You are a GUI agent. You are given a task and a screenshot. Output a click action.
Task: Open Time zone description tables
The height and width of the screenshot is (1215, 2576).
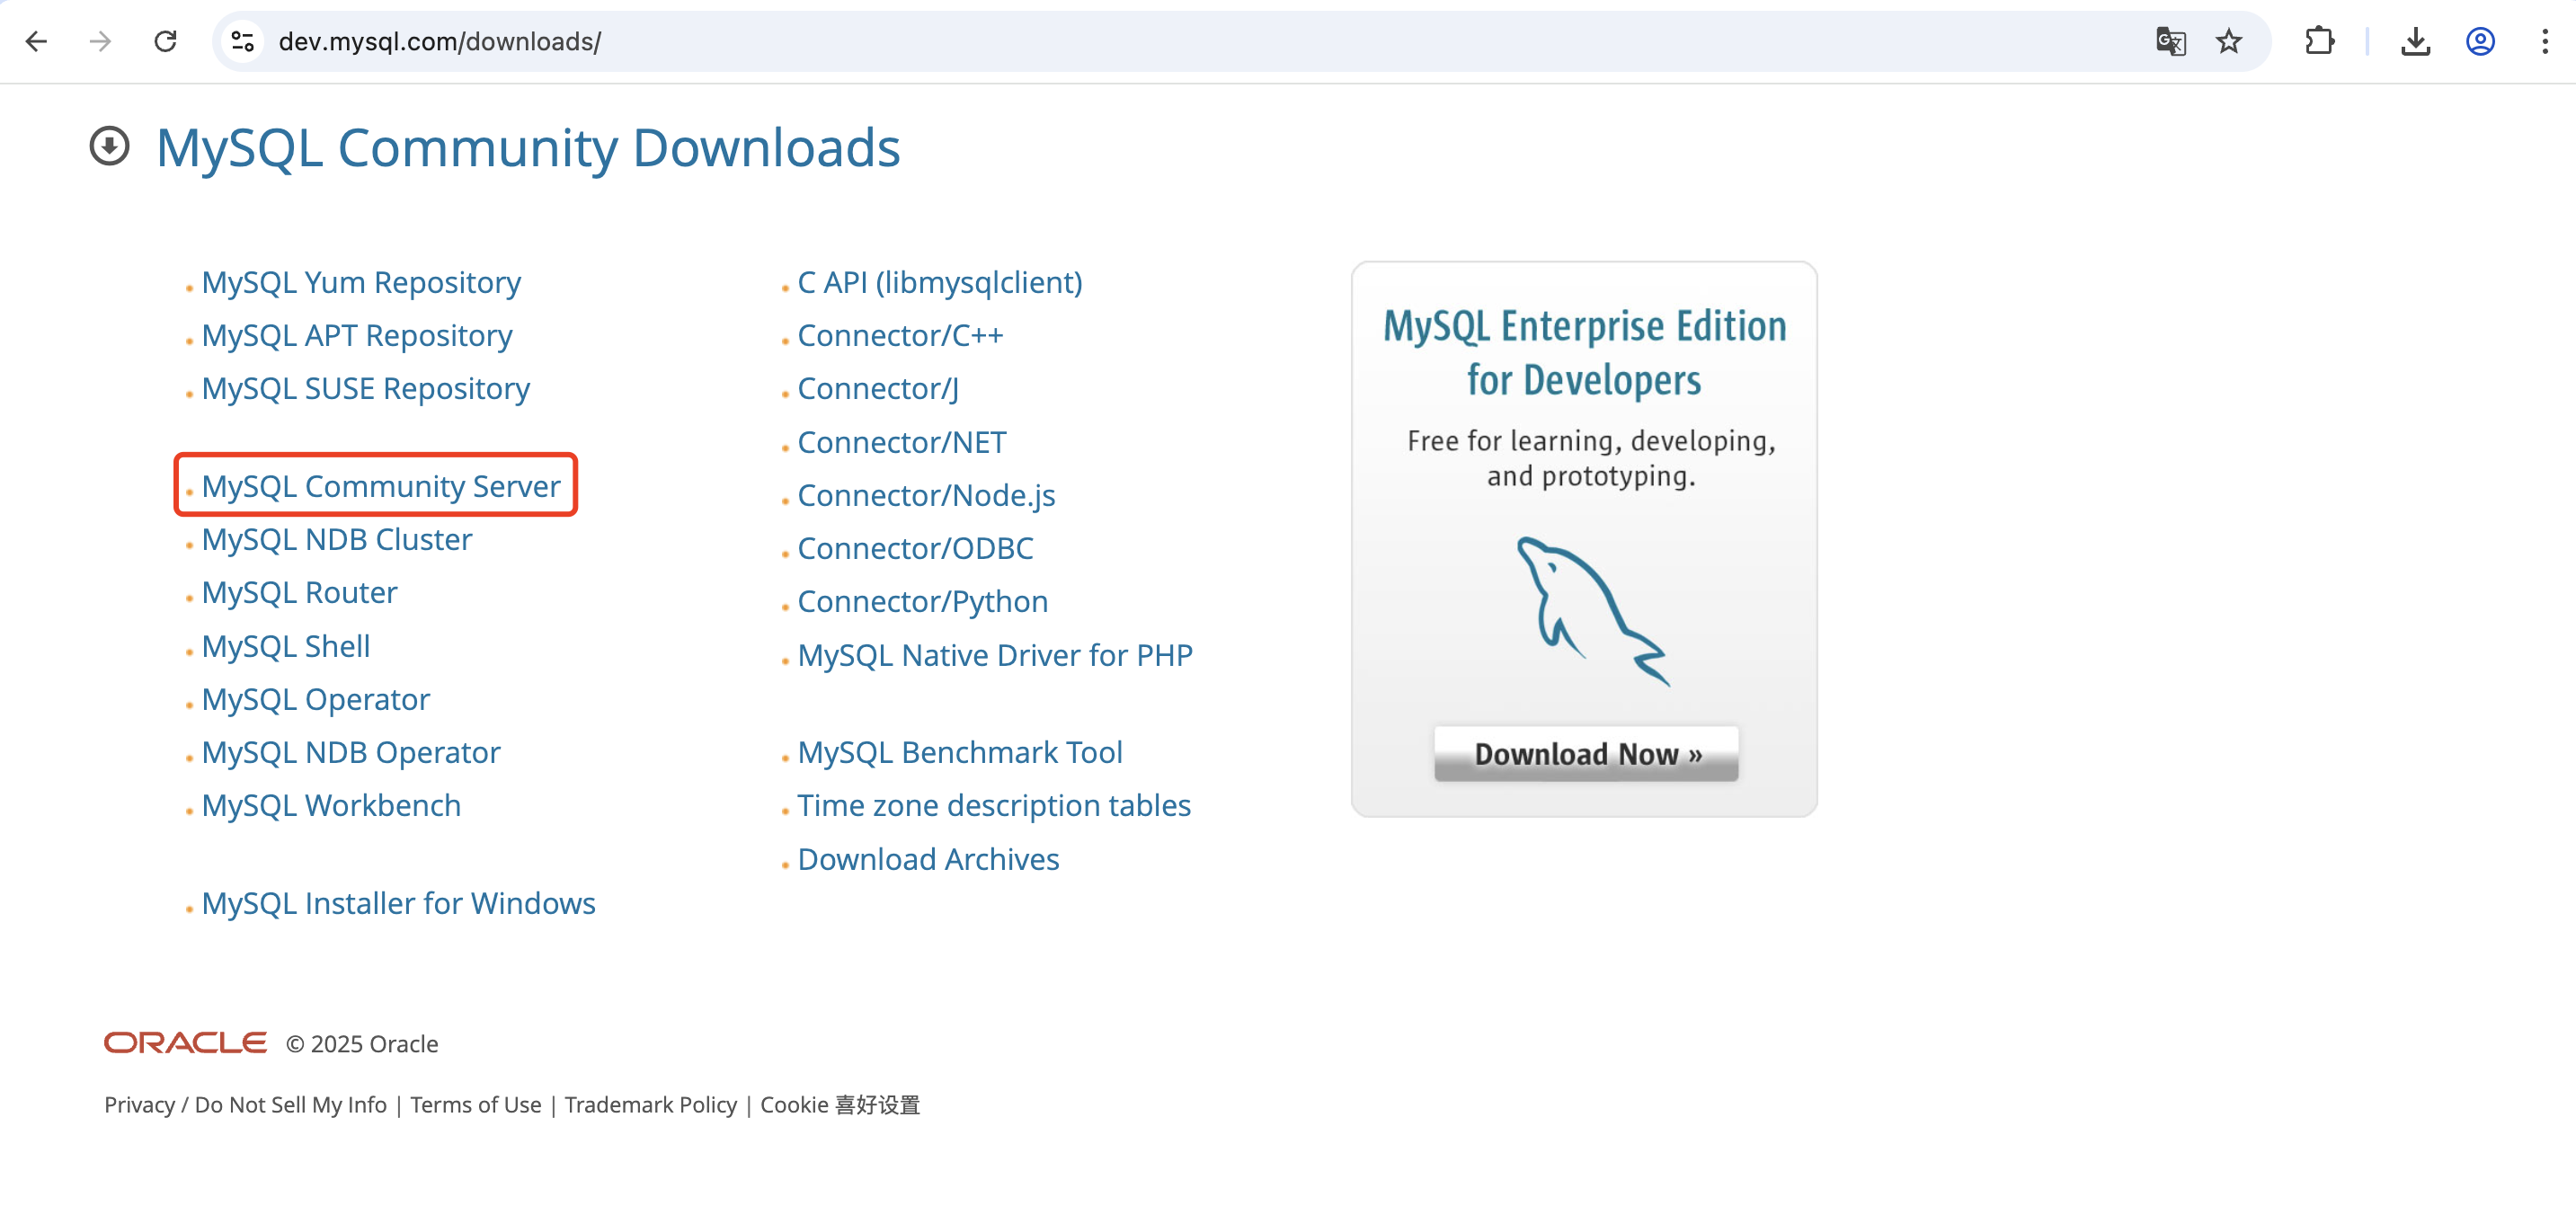tap(994, 806)
